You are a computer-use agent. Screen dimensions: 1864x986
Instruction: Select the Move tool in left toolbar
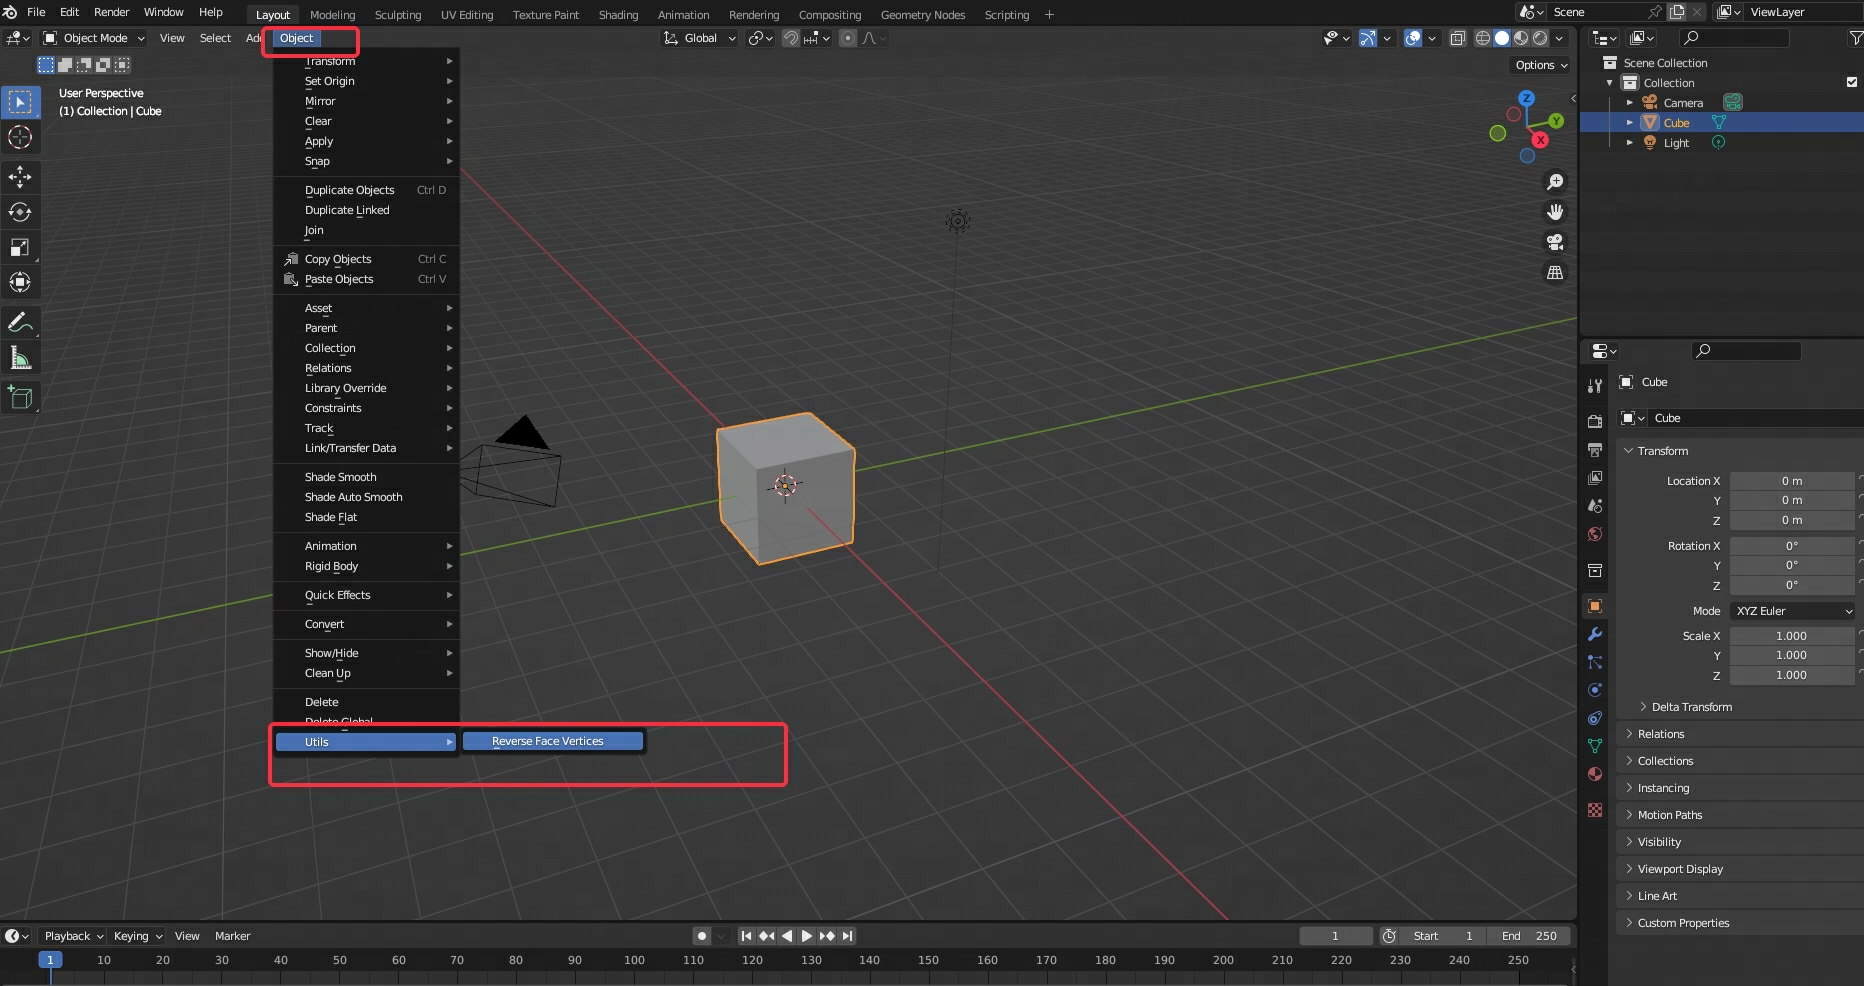[x=20, y=177]
